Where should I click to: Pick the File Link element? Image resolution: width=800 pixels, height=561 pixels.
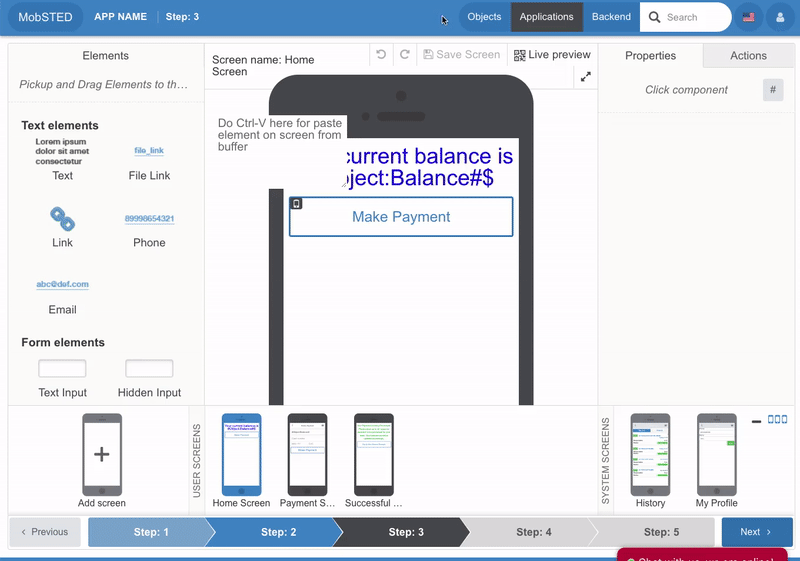tap(149, 162)
